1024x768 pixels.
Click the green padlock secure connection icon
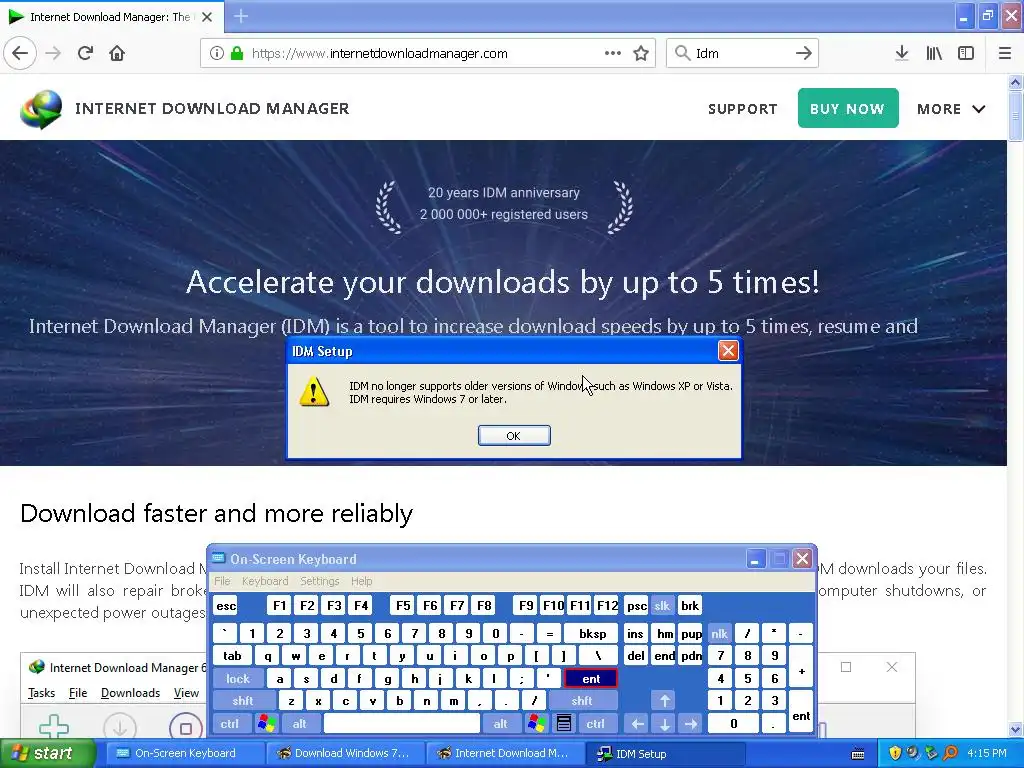coord(236,53)
